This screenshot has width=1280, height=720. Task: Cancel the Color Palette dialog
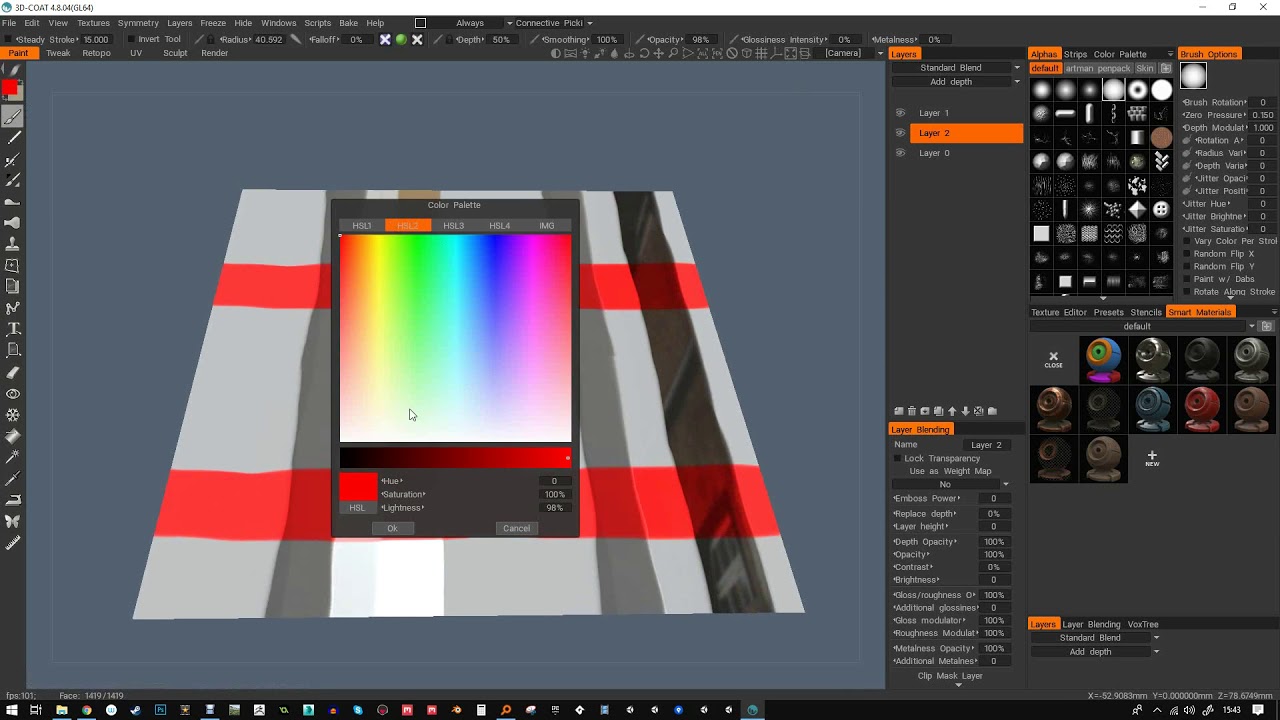[x=516, y=528]
